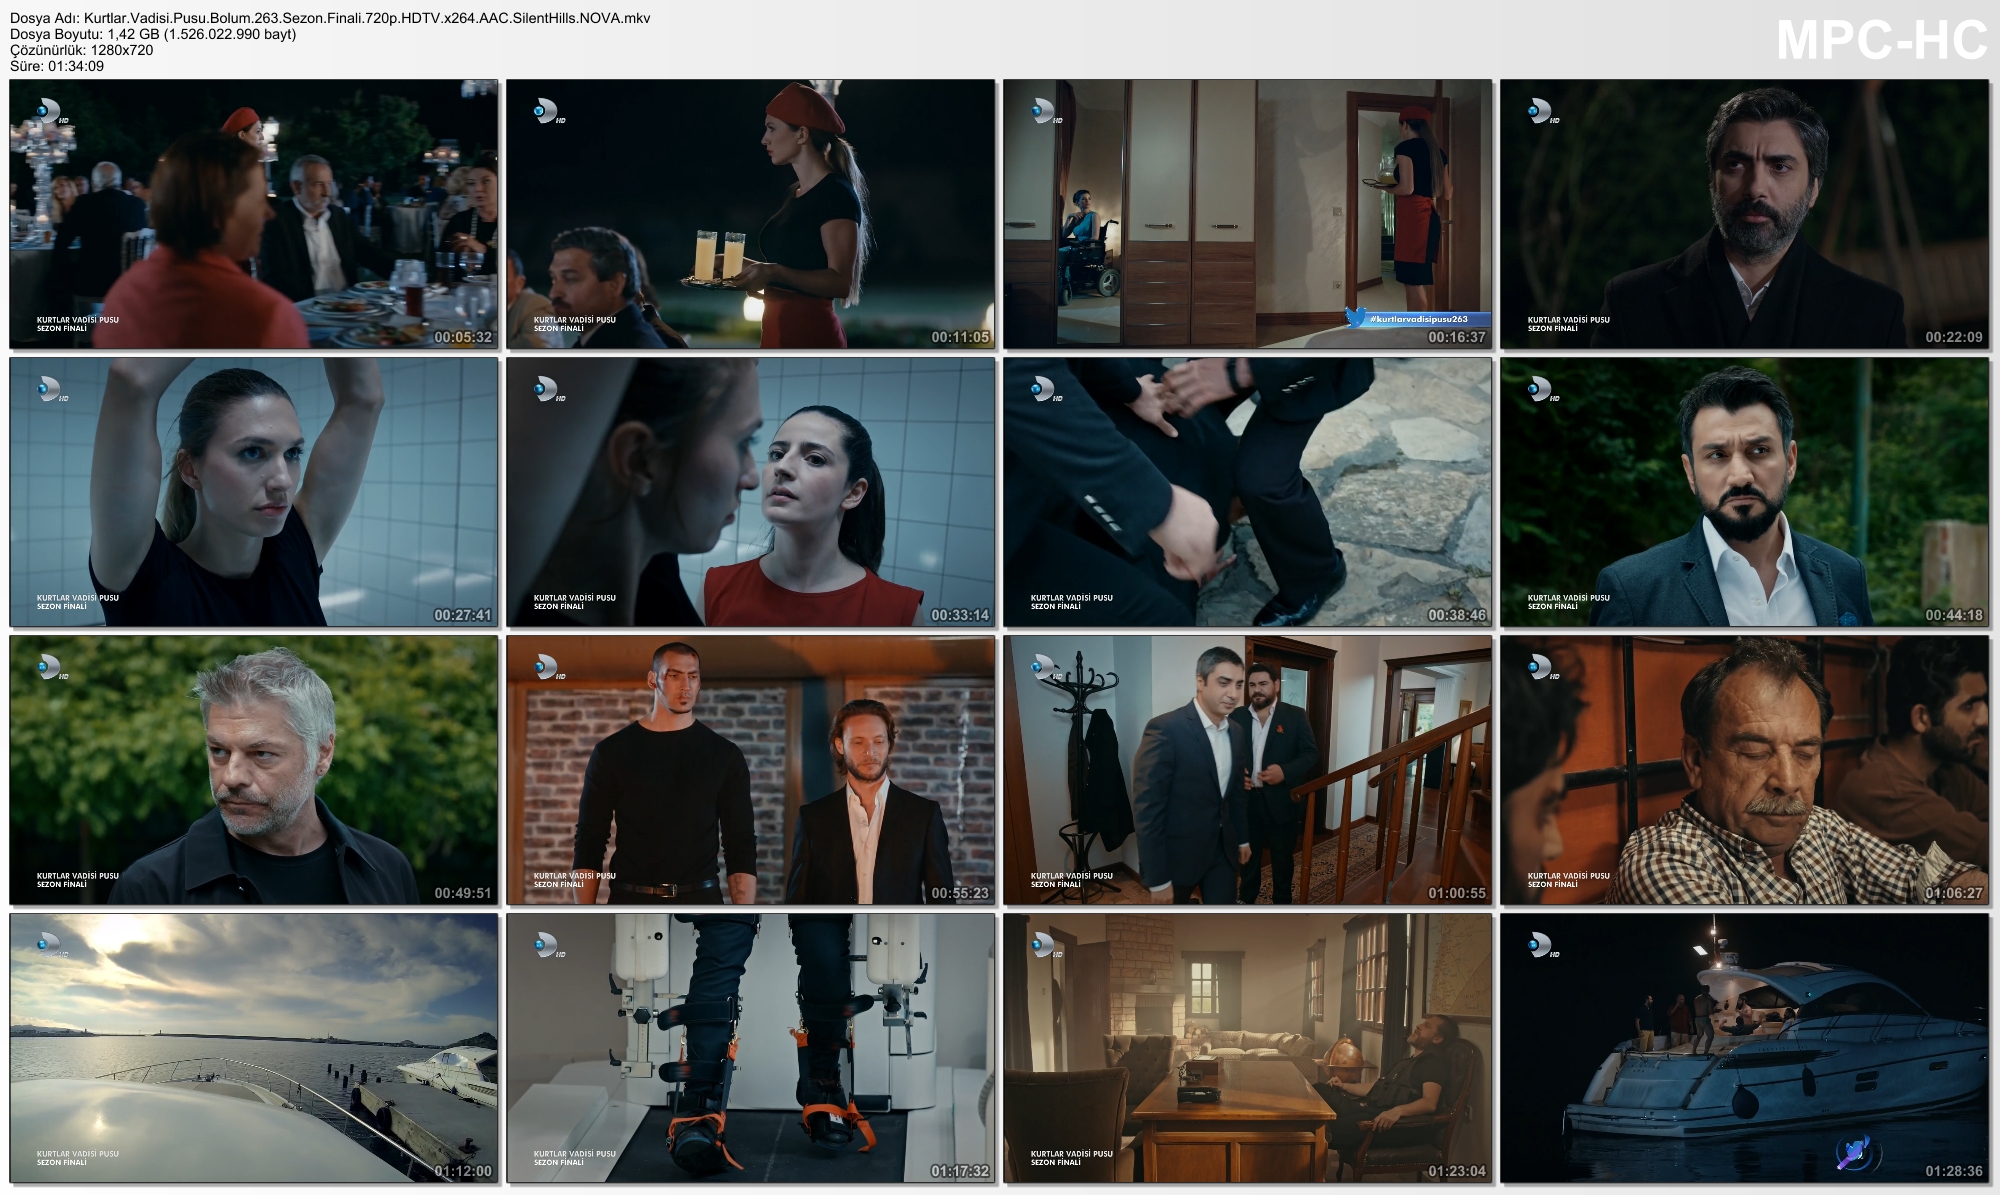Screen dimensions: 2000x1195
Task: Click the channel logo in the 00:22:09 frame
Action: coord(1543,111)
